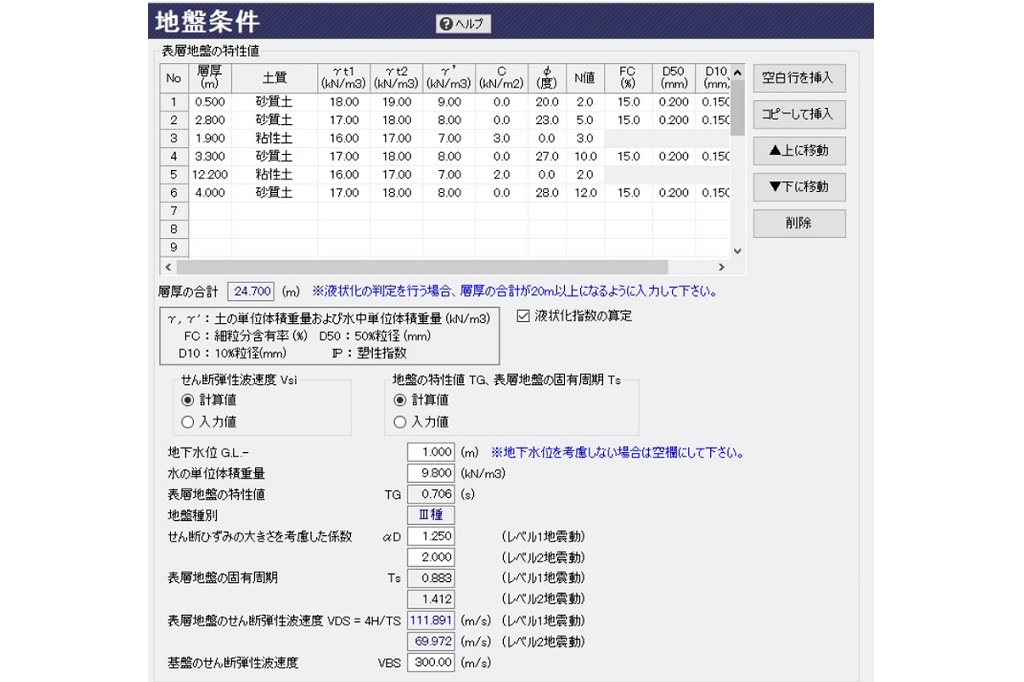
Task: Click layer thickness cell 0.500
Action: (x=210, y=102)
